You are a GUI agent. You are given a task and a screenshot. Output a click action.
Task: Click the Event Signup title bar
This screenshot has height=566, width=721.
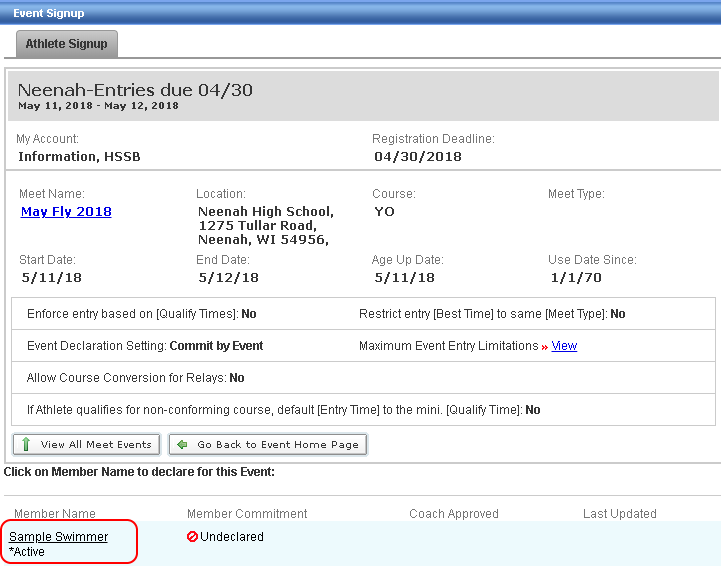point(48,13)
